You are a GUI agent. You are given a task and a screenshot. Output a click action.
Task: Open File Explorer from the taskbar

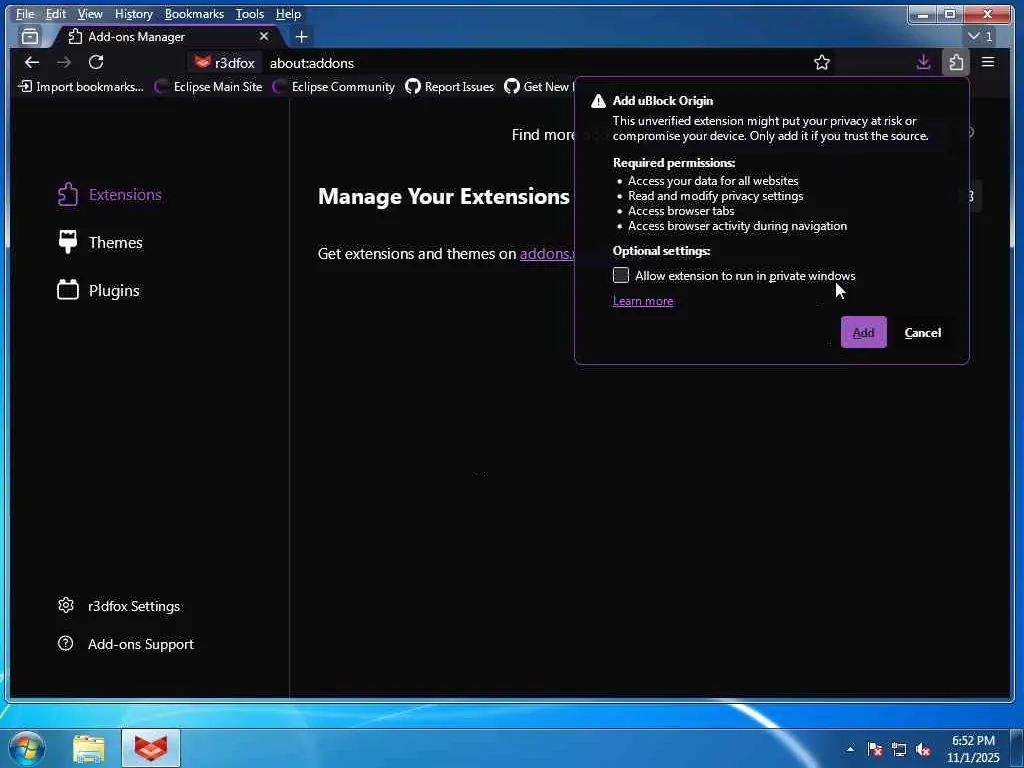tap(89, 748)
